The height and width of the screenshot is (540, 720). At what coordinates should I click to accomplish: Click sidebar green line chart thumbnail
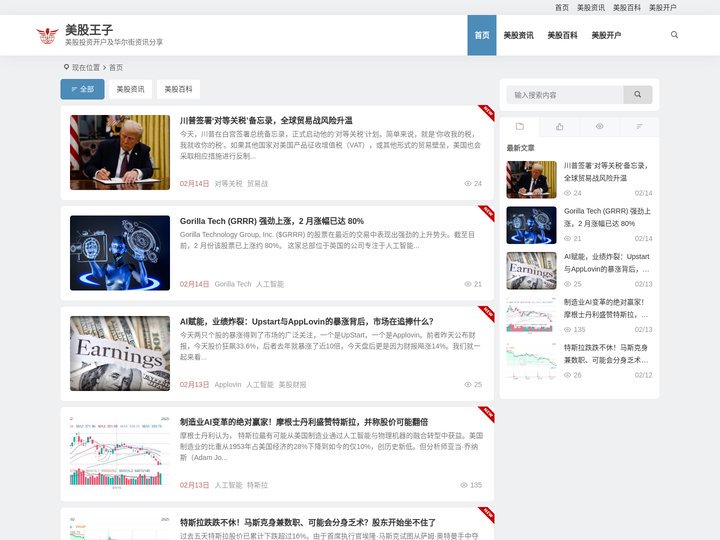(531, 361)
